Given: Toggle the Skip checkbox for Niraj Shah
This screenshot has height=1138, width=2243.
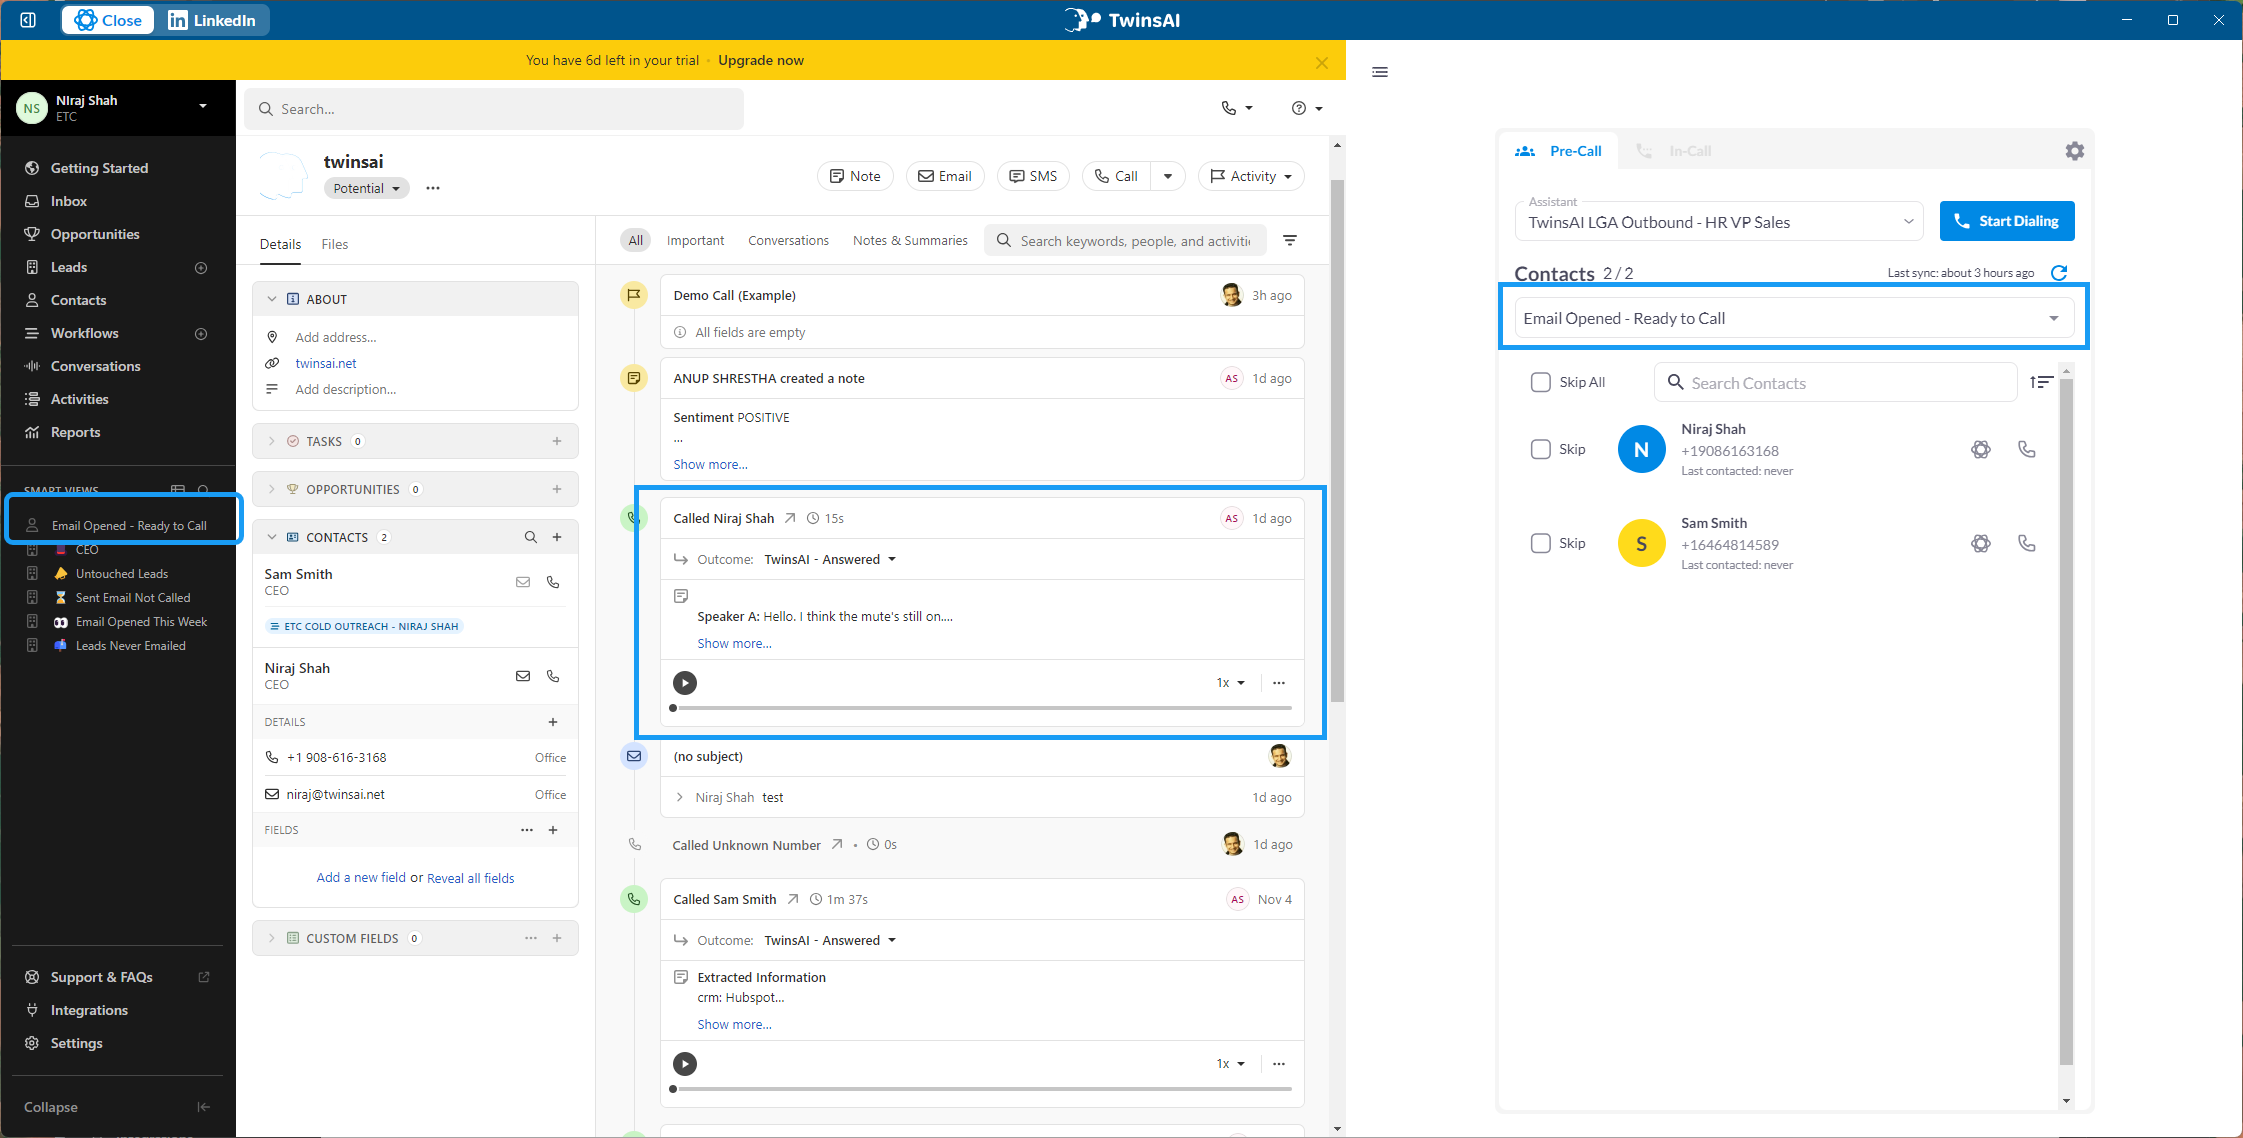Looking at the screenshot, I should coord(1540,449).
